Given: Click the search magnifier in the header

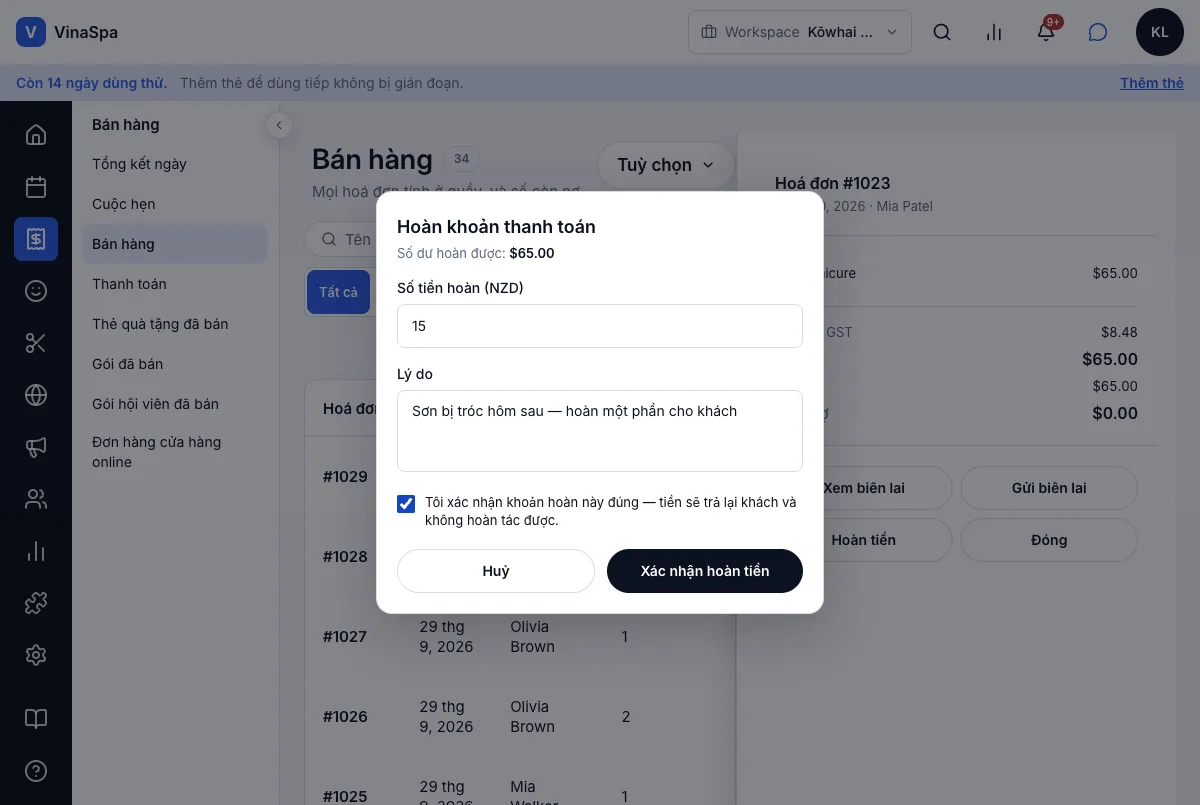Looking at the screenshot, I should click(942, 32).
